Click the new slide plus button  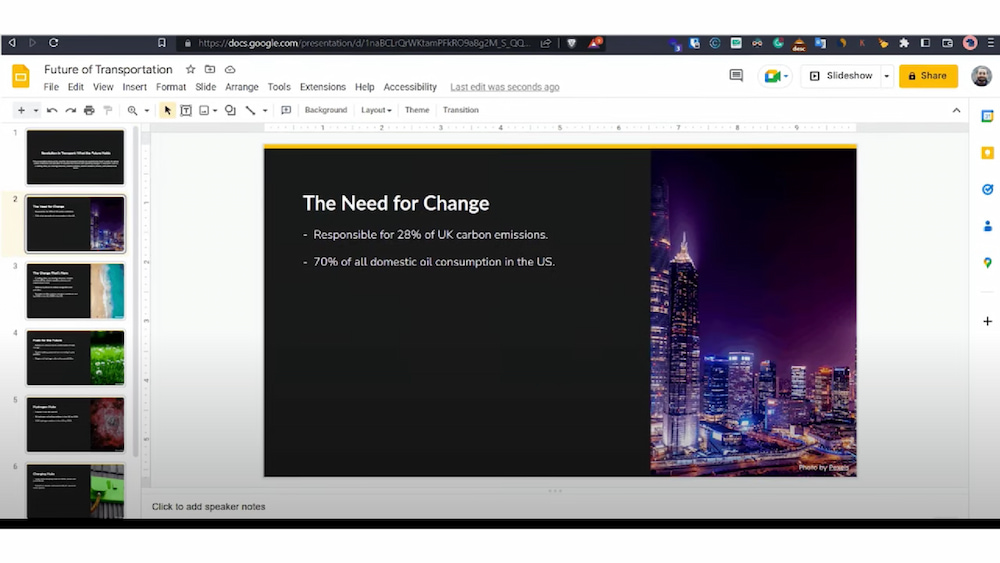21,110
